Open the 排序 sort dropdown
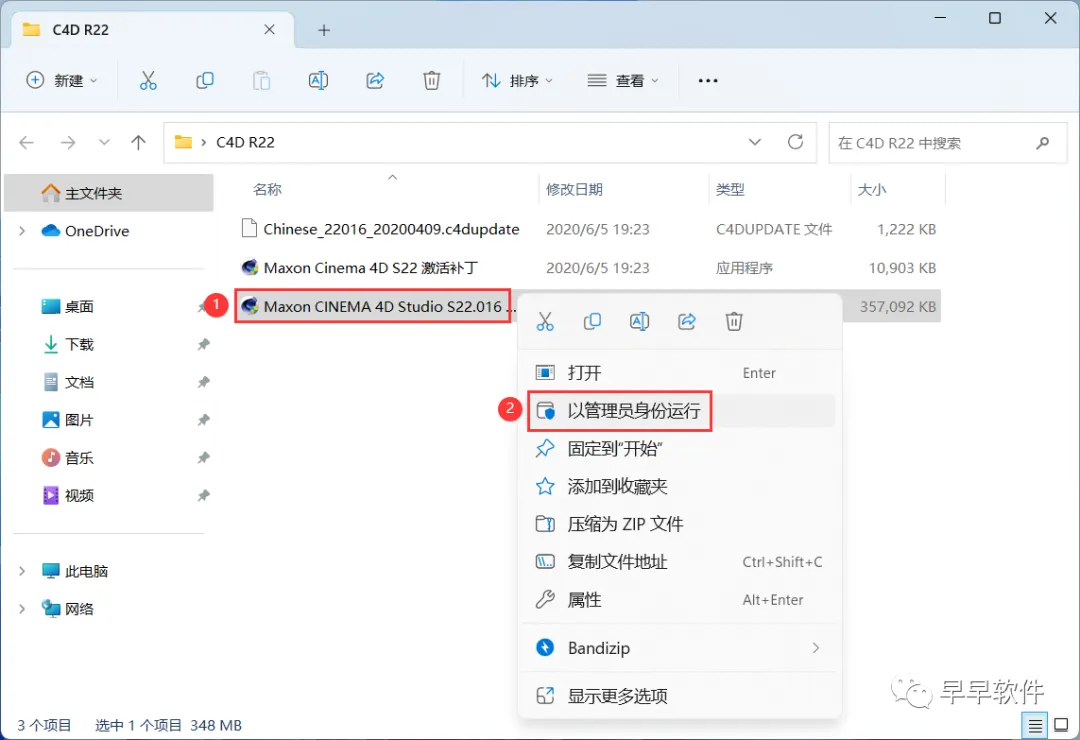This screenshot has height=740, width=1080. click(x=517, y=81)
